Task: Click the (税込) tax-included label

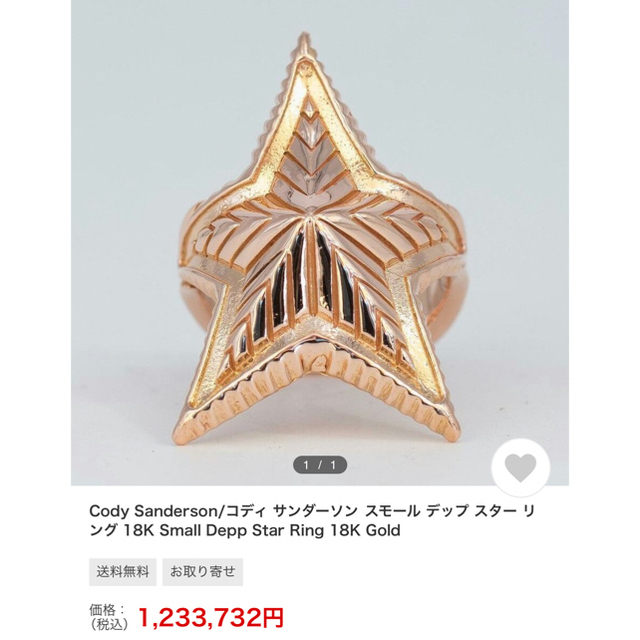Action: [x=109, y=624]
